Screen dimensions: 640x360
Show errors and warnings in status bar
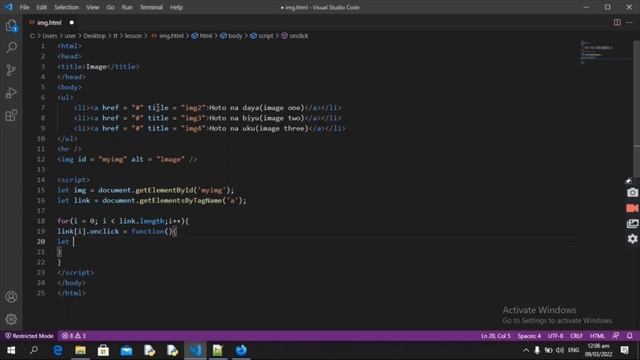(x=74, y=336)
